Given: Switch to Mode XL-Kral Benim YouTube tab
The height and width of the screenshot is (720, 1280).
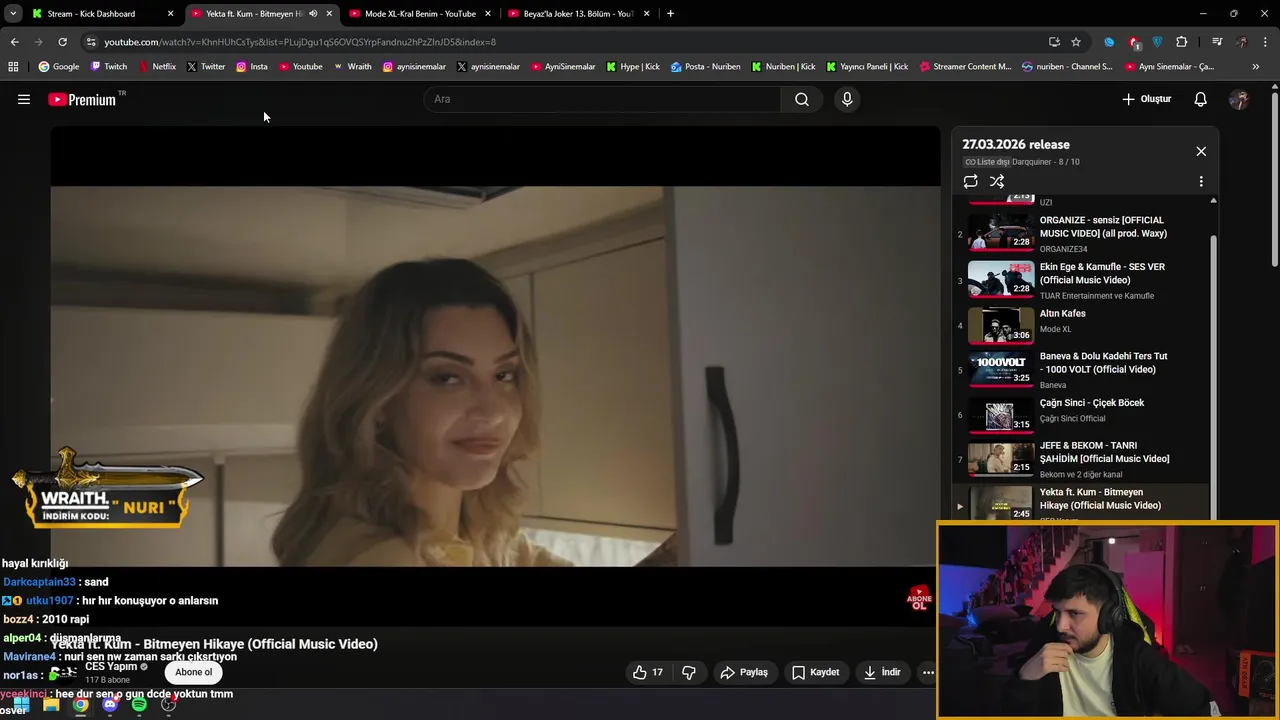Looking at the screenshot, I should 420,14.
